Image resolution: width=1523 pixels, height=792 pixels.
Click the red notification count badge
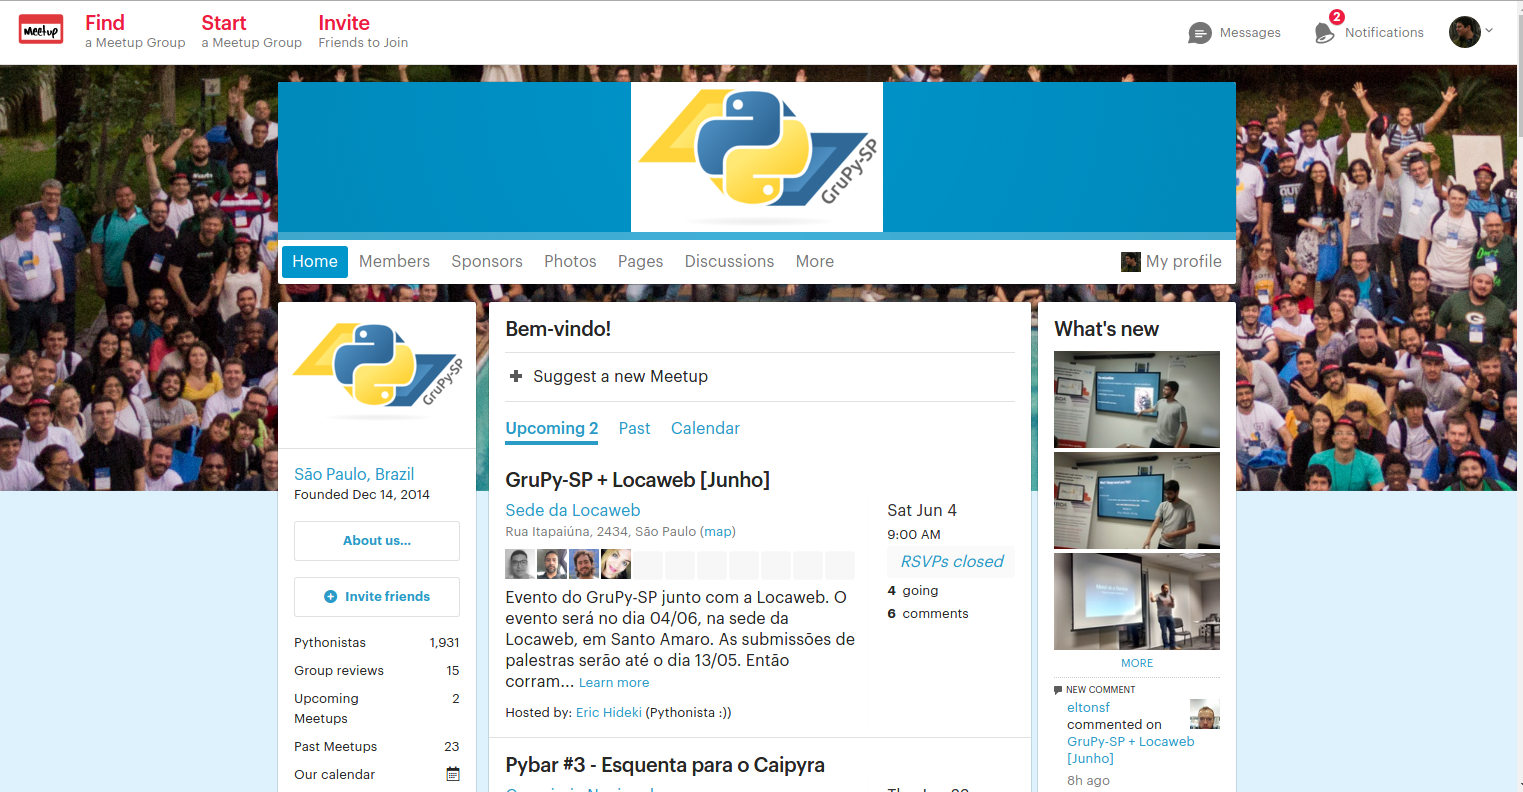click(1337, 17)
